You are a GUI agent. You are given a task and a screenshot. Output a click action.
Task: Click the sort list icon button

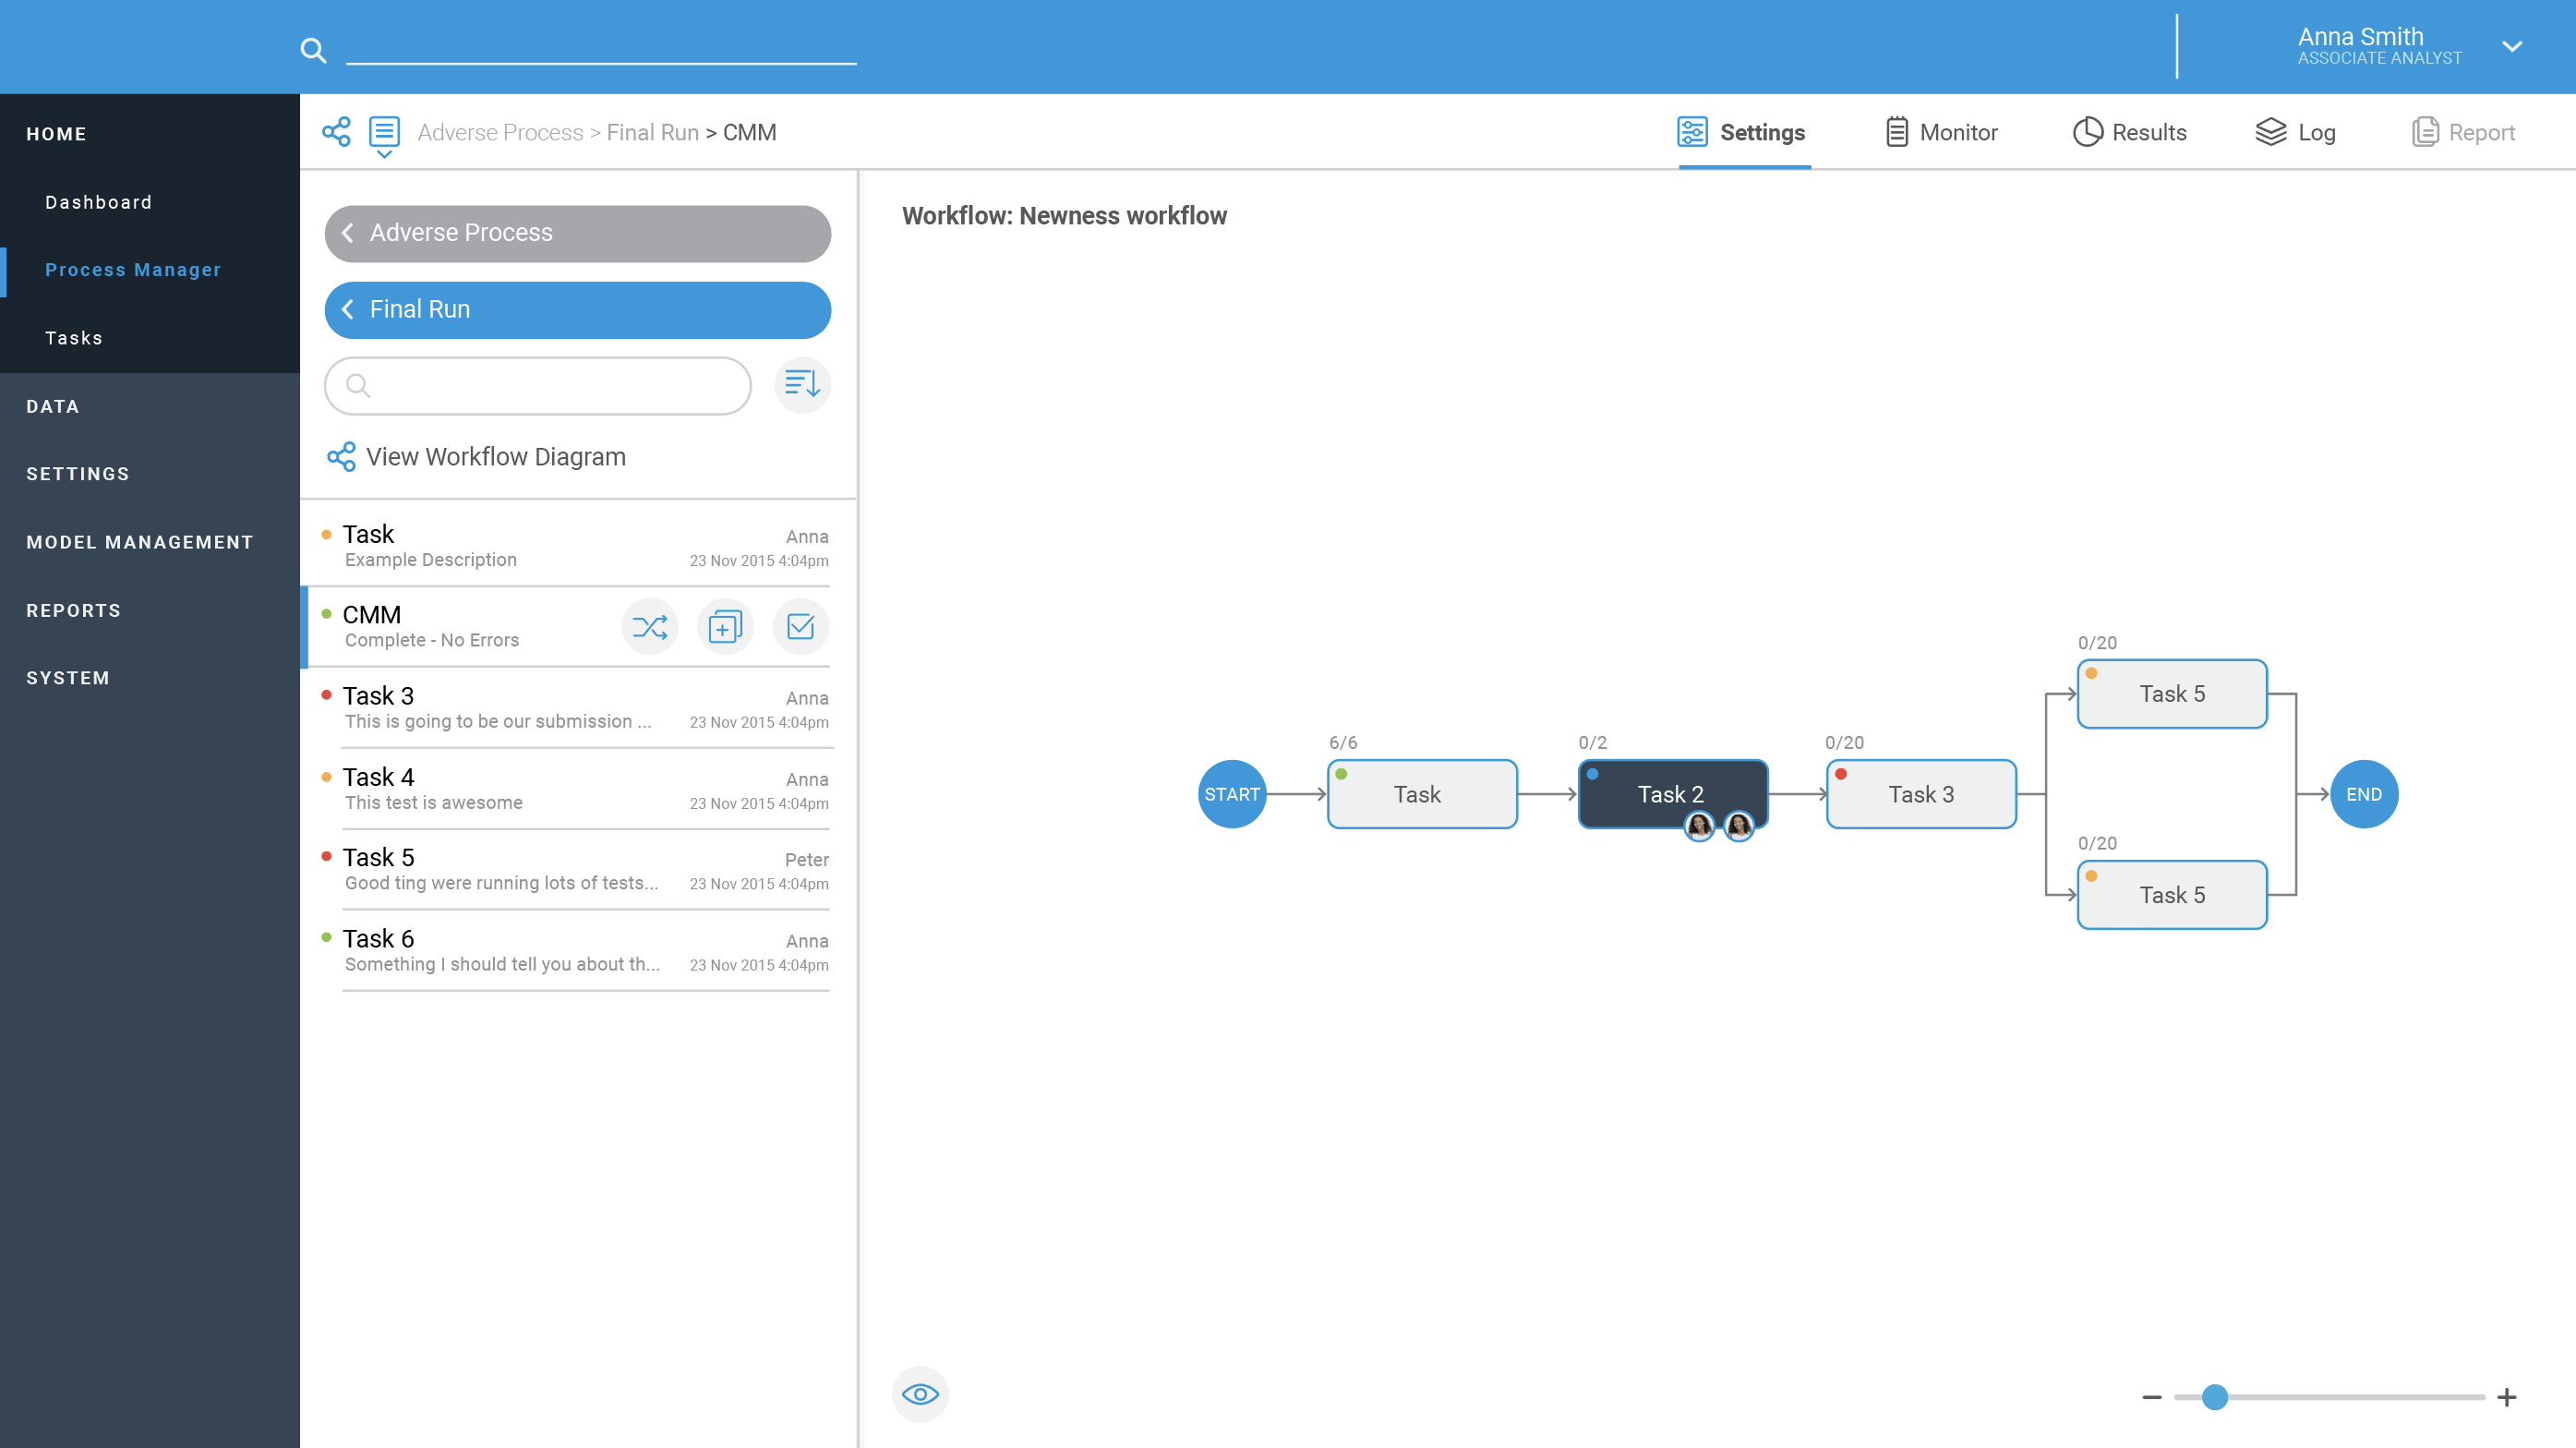(x=802, y=384)
